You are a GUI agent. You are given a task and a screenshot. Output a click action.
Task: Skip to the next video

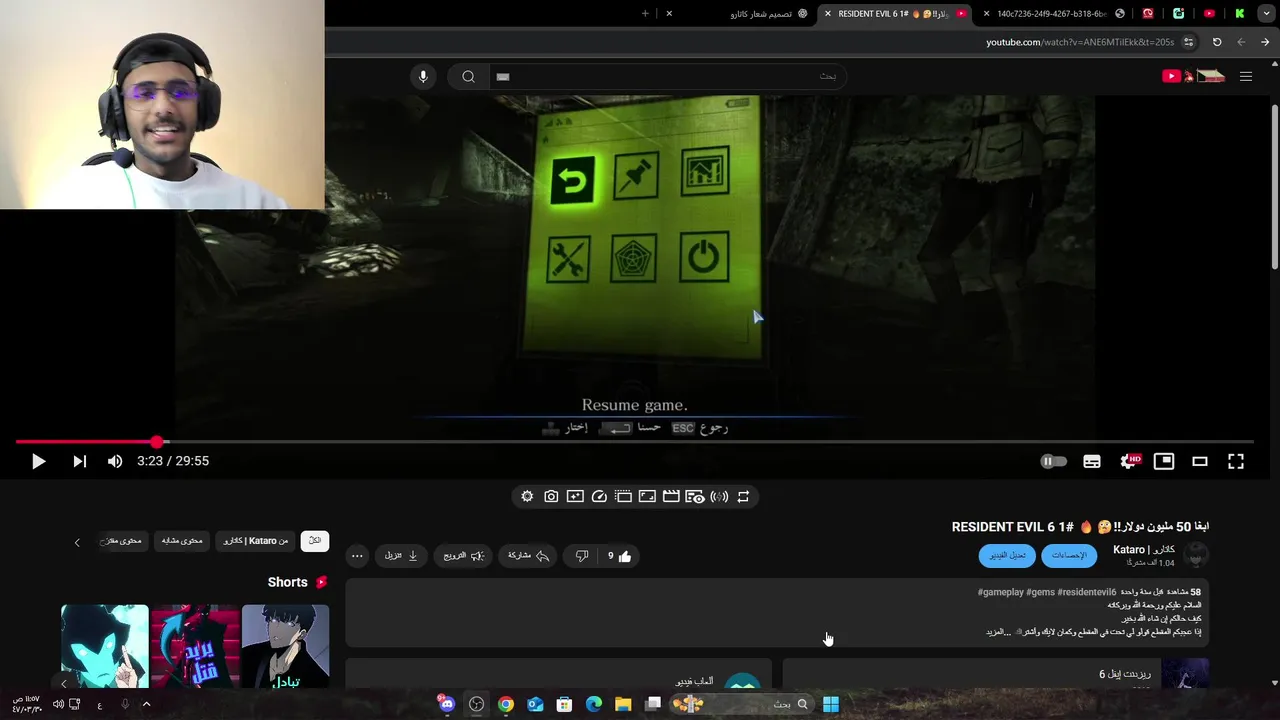(x=79, y=461)
